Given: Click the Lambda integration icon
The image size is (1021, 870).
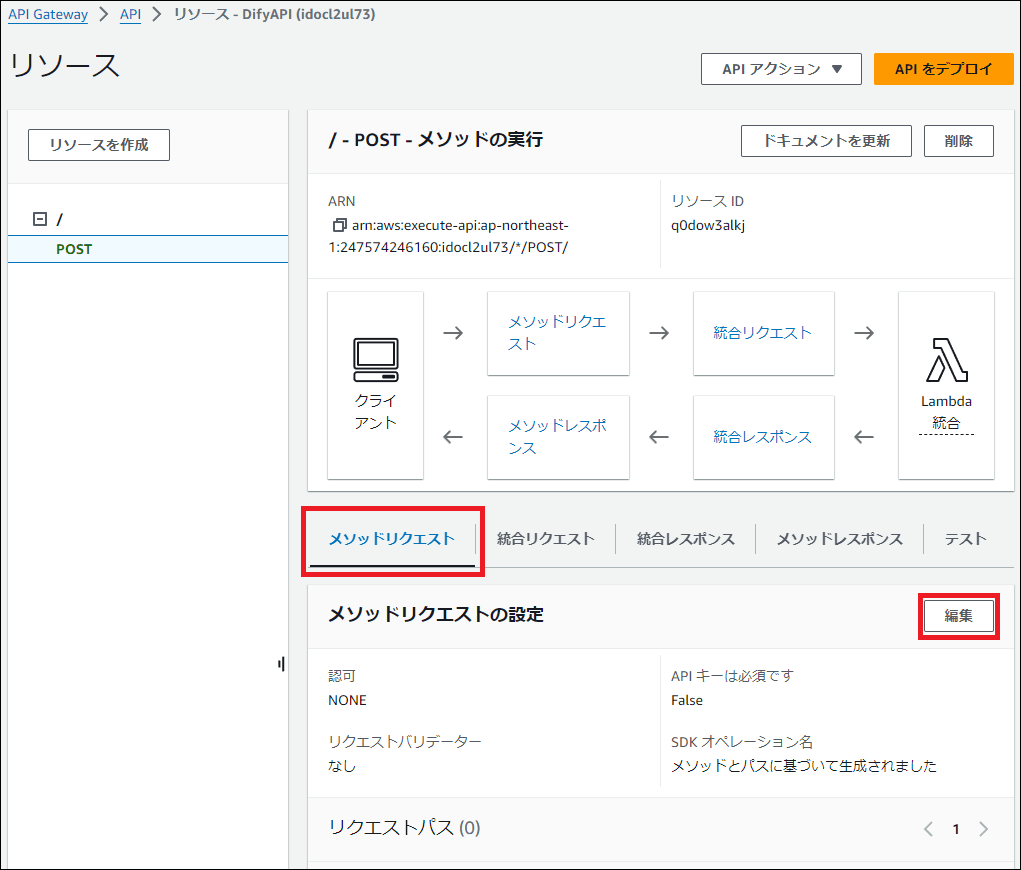Looking at the screenshot, I should pos(946,361).
